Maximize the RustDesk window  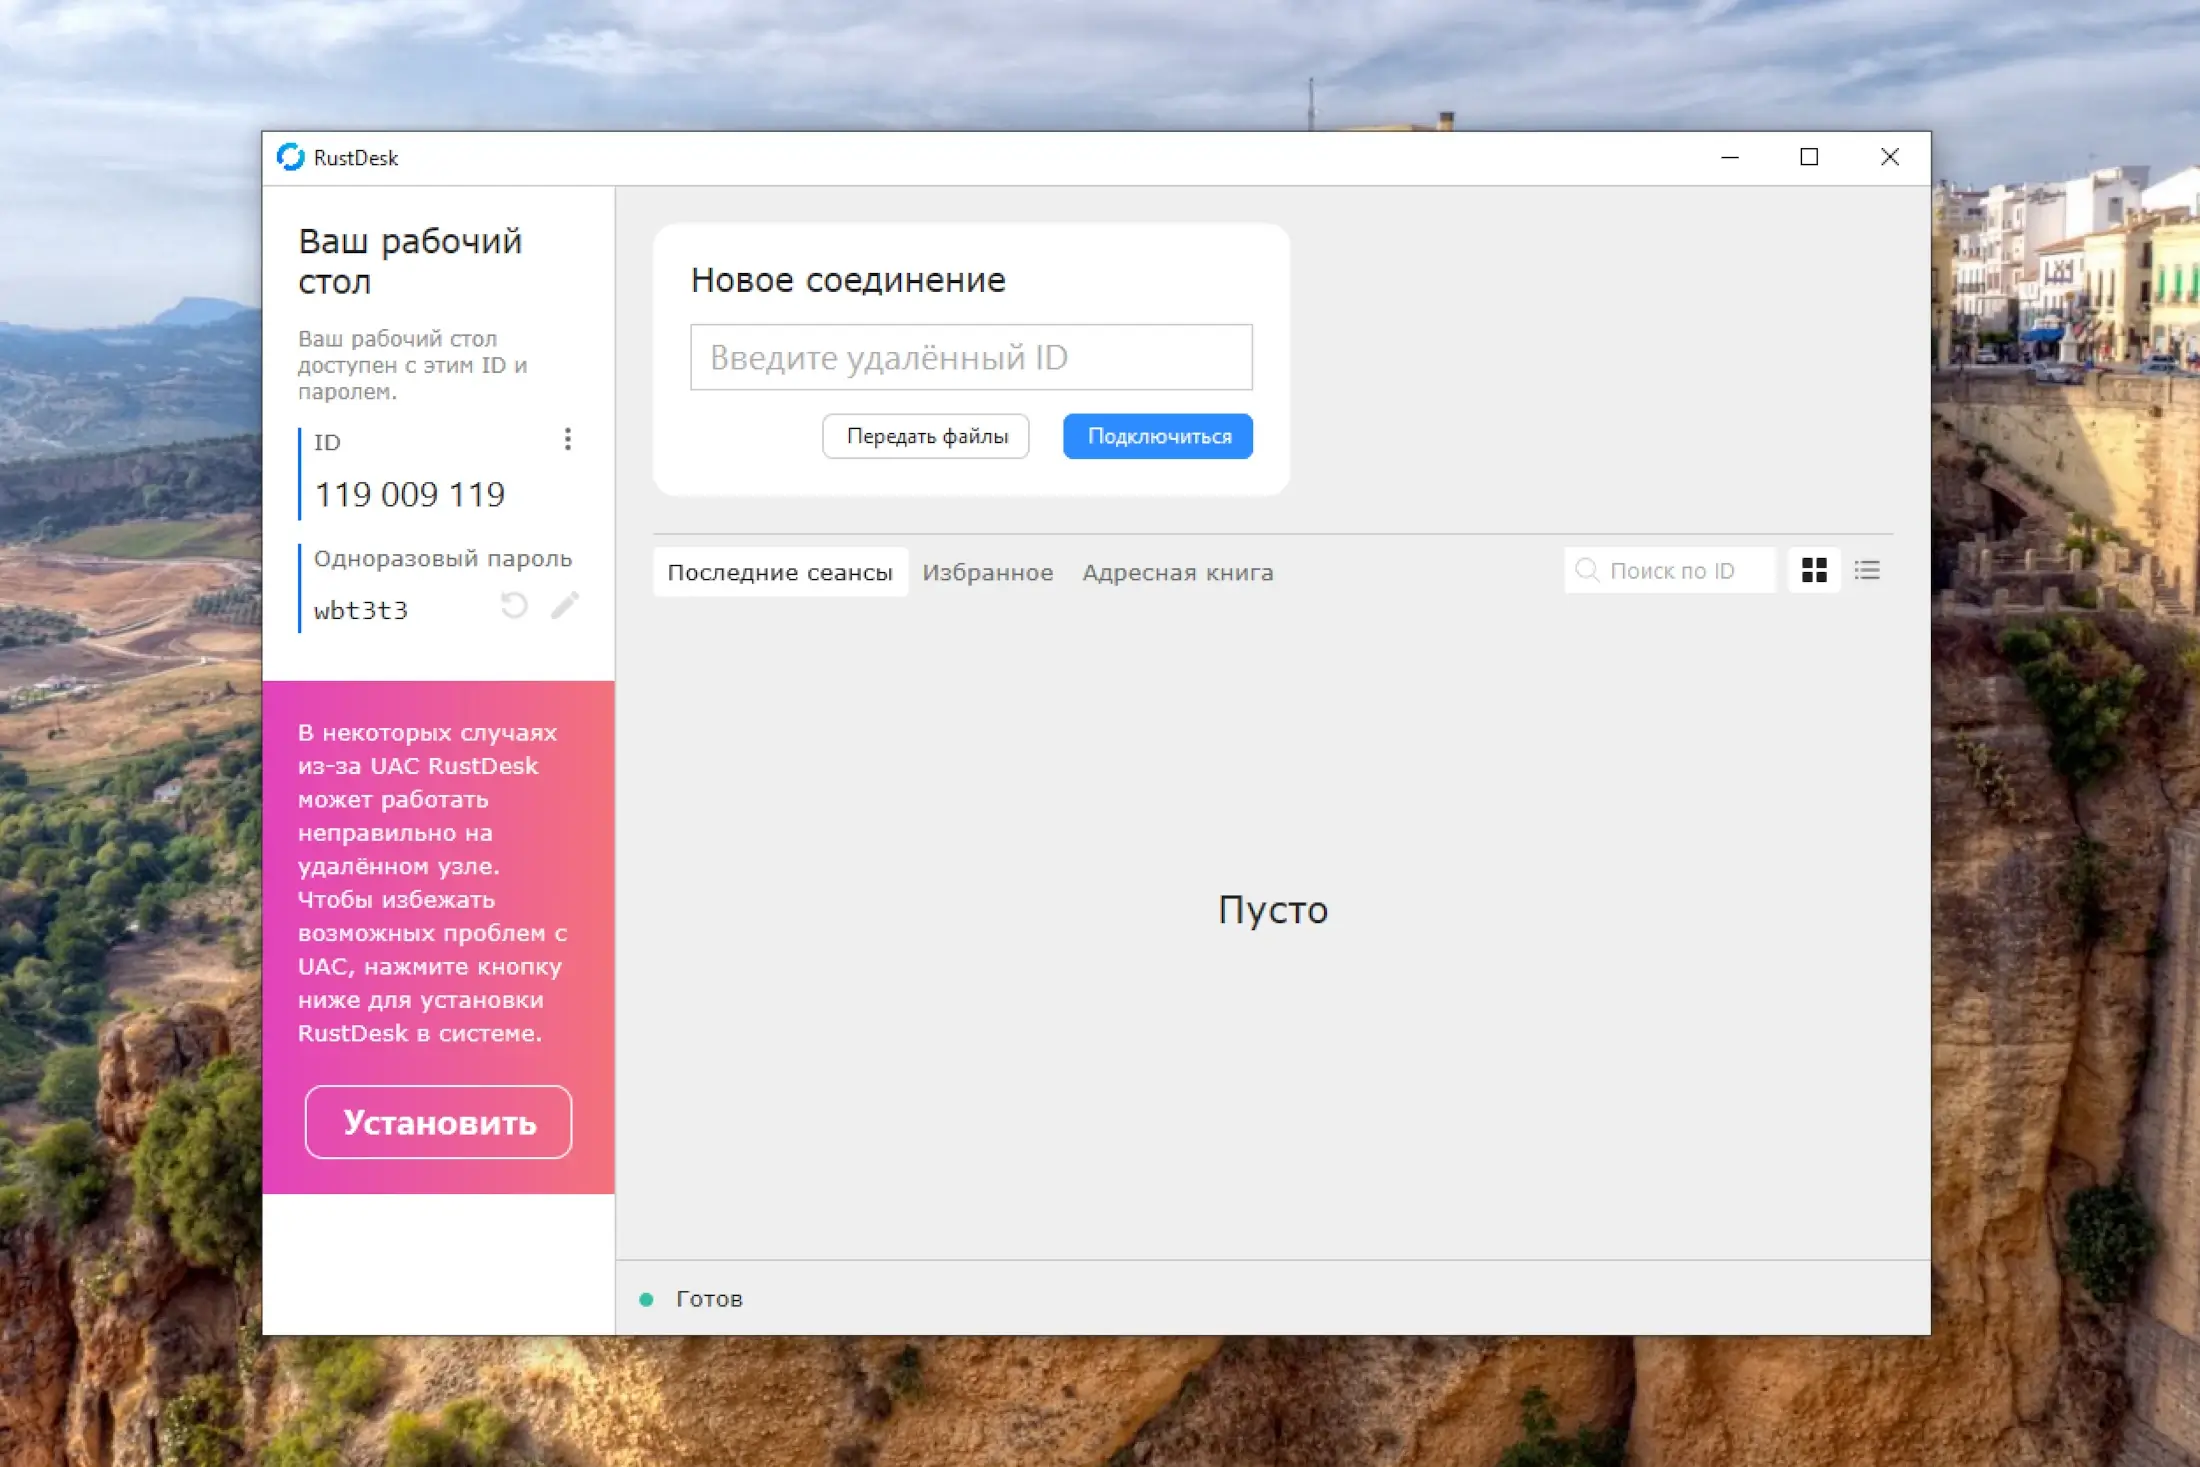tap(1809, 157)
